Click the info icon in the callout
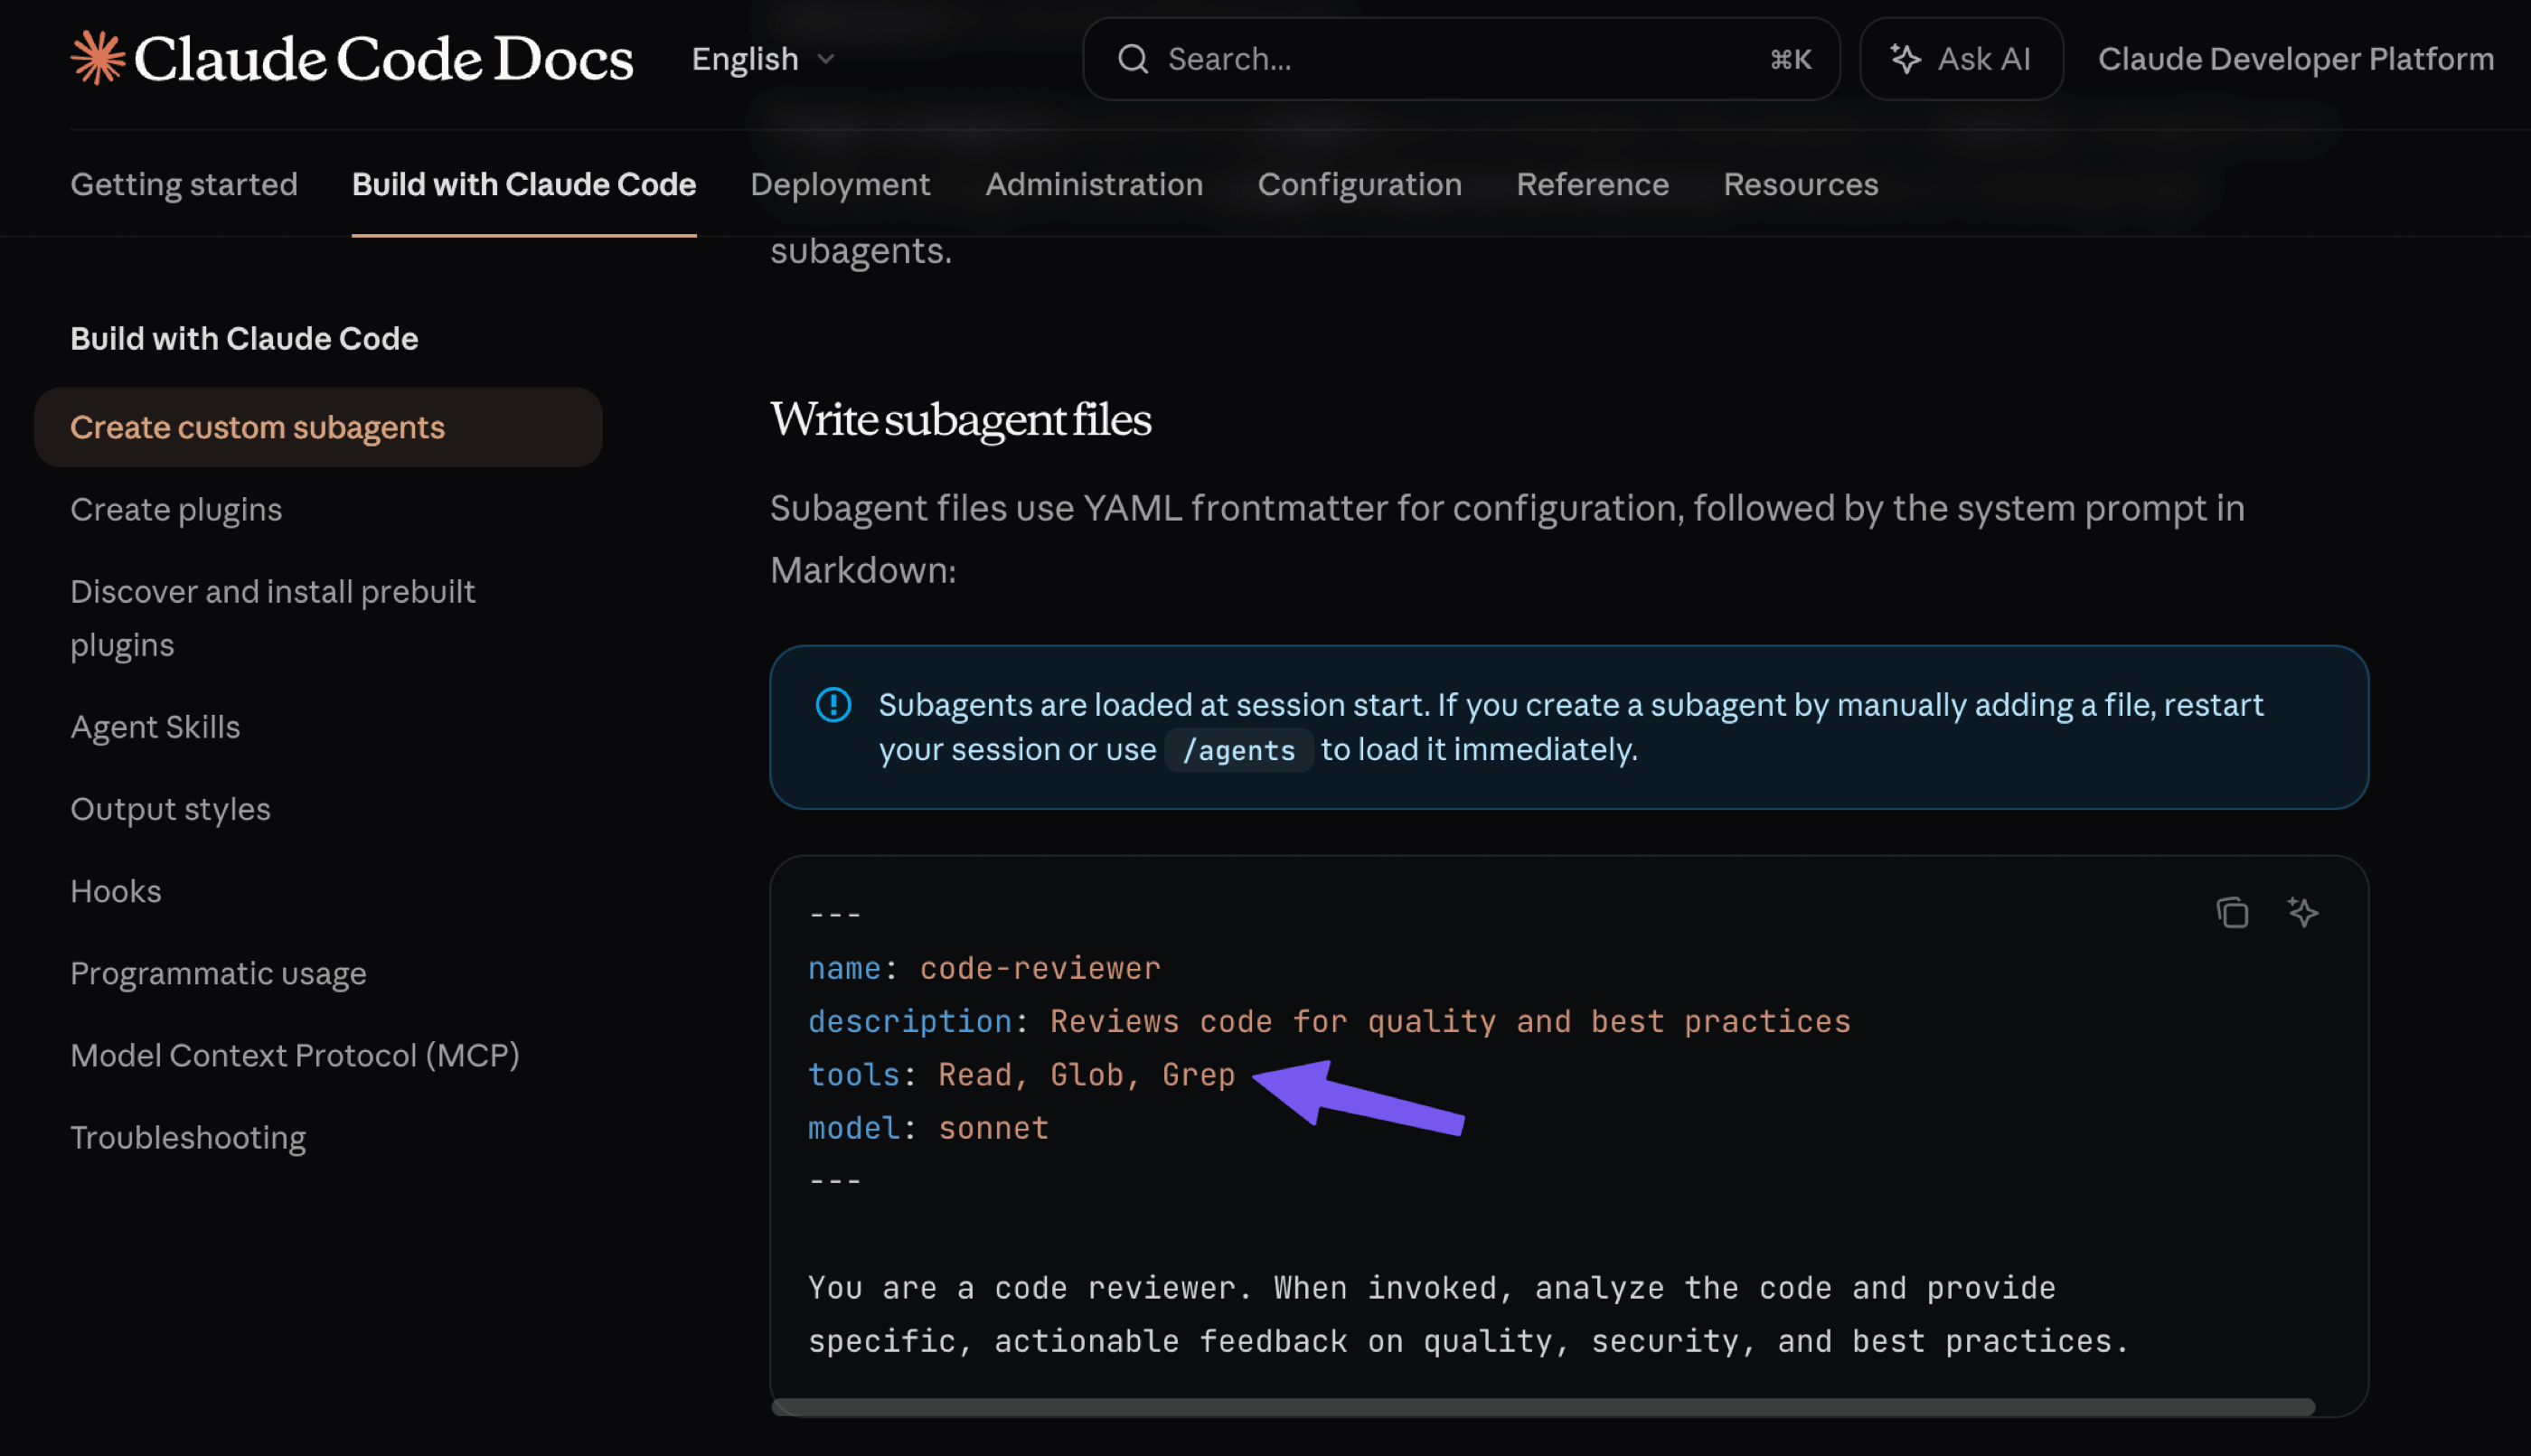The height and width of the screenshot is (1456, 2531). click(832, 705)
